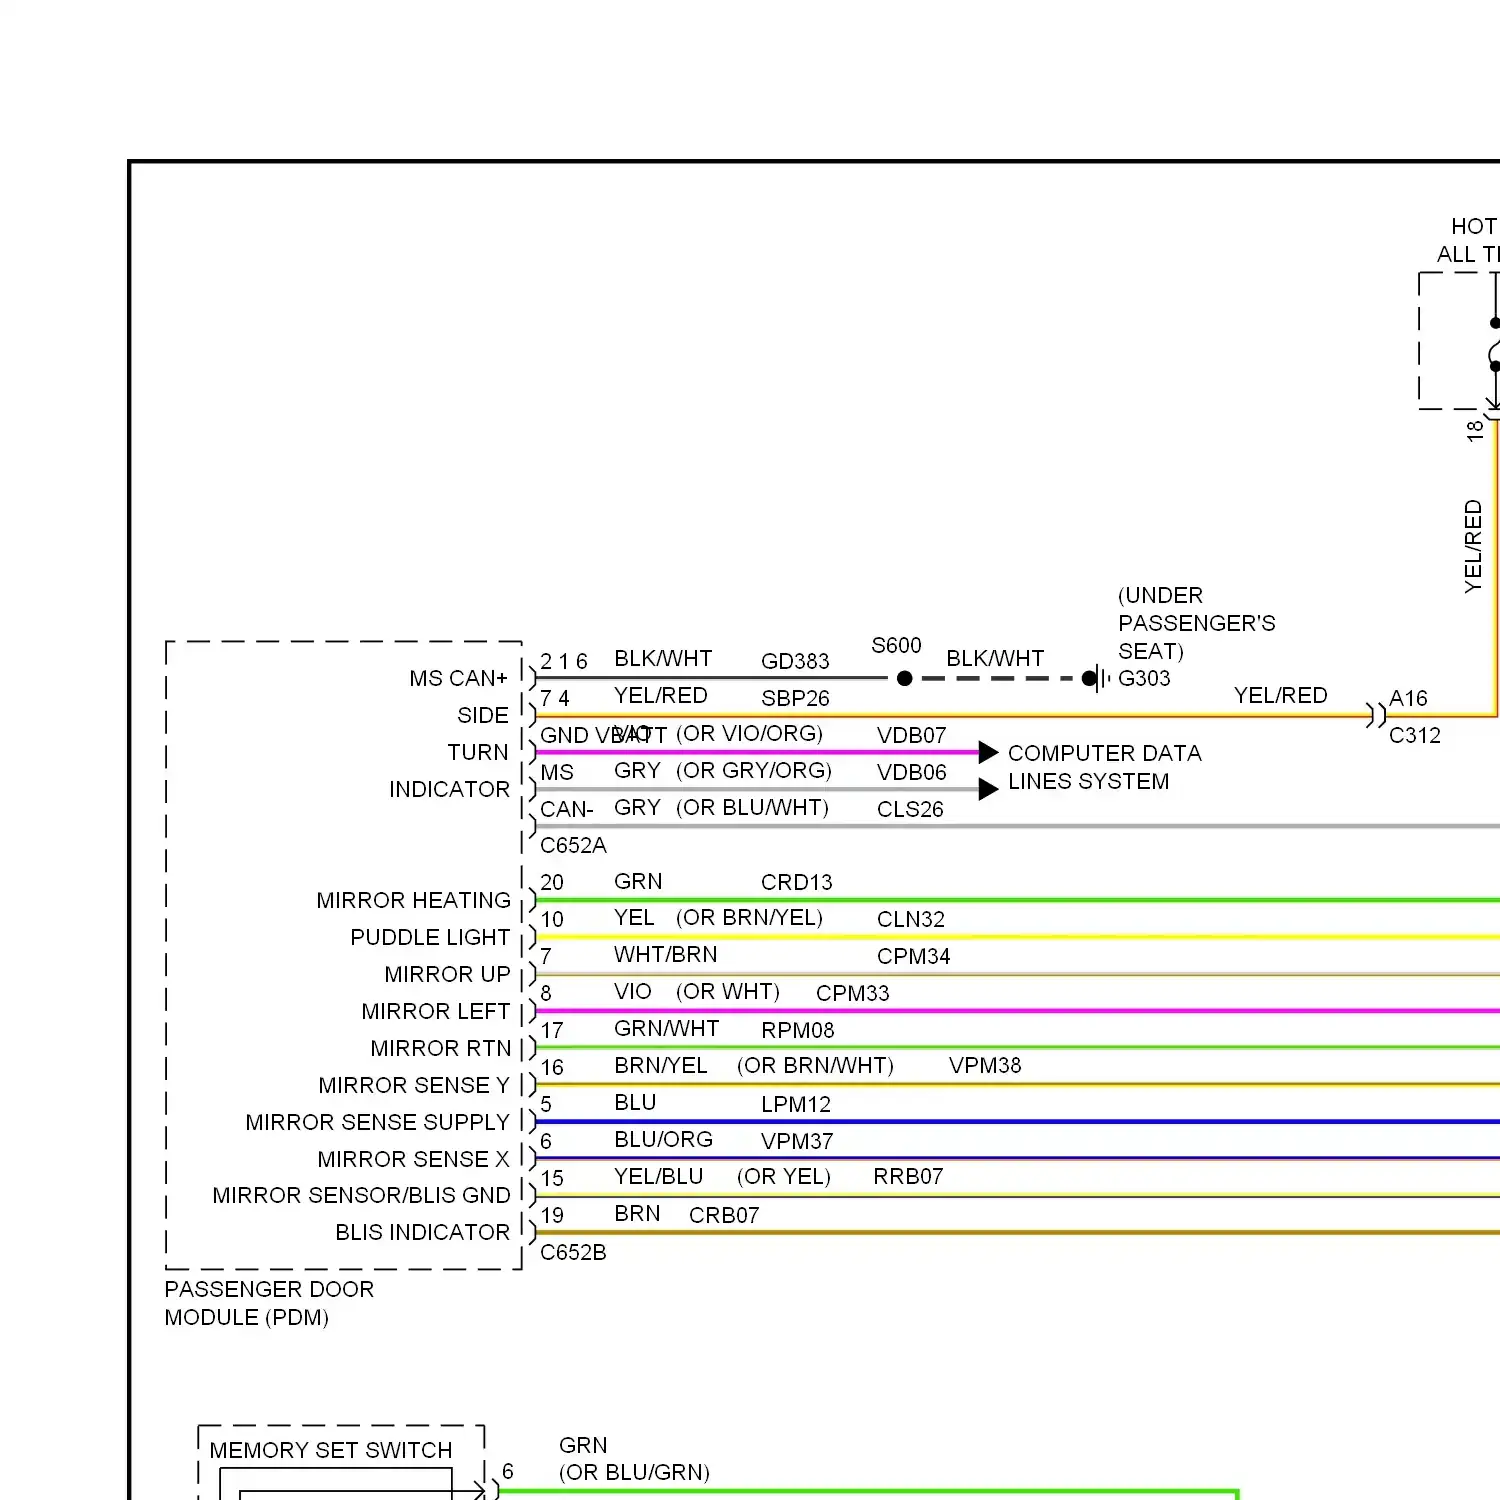
Task: Click circuit code RPM08
Action: tap(797, 1030)
